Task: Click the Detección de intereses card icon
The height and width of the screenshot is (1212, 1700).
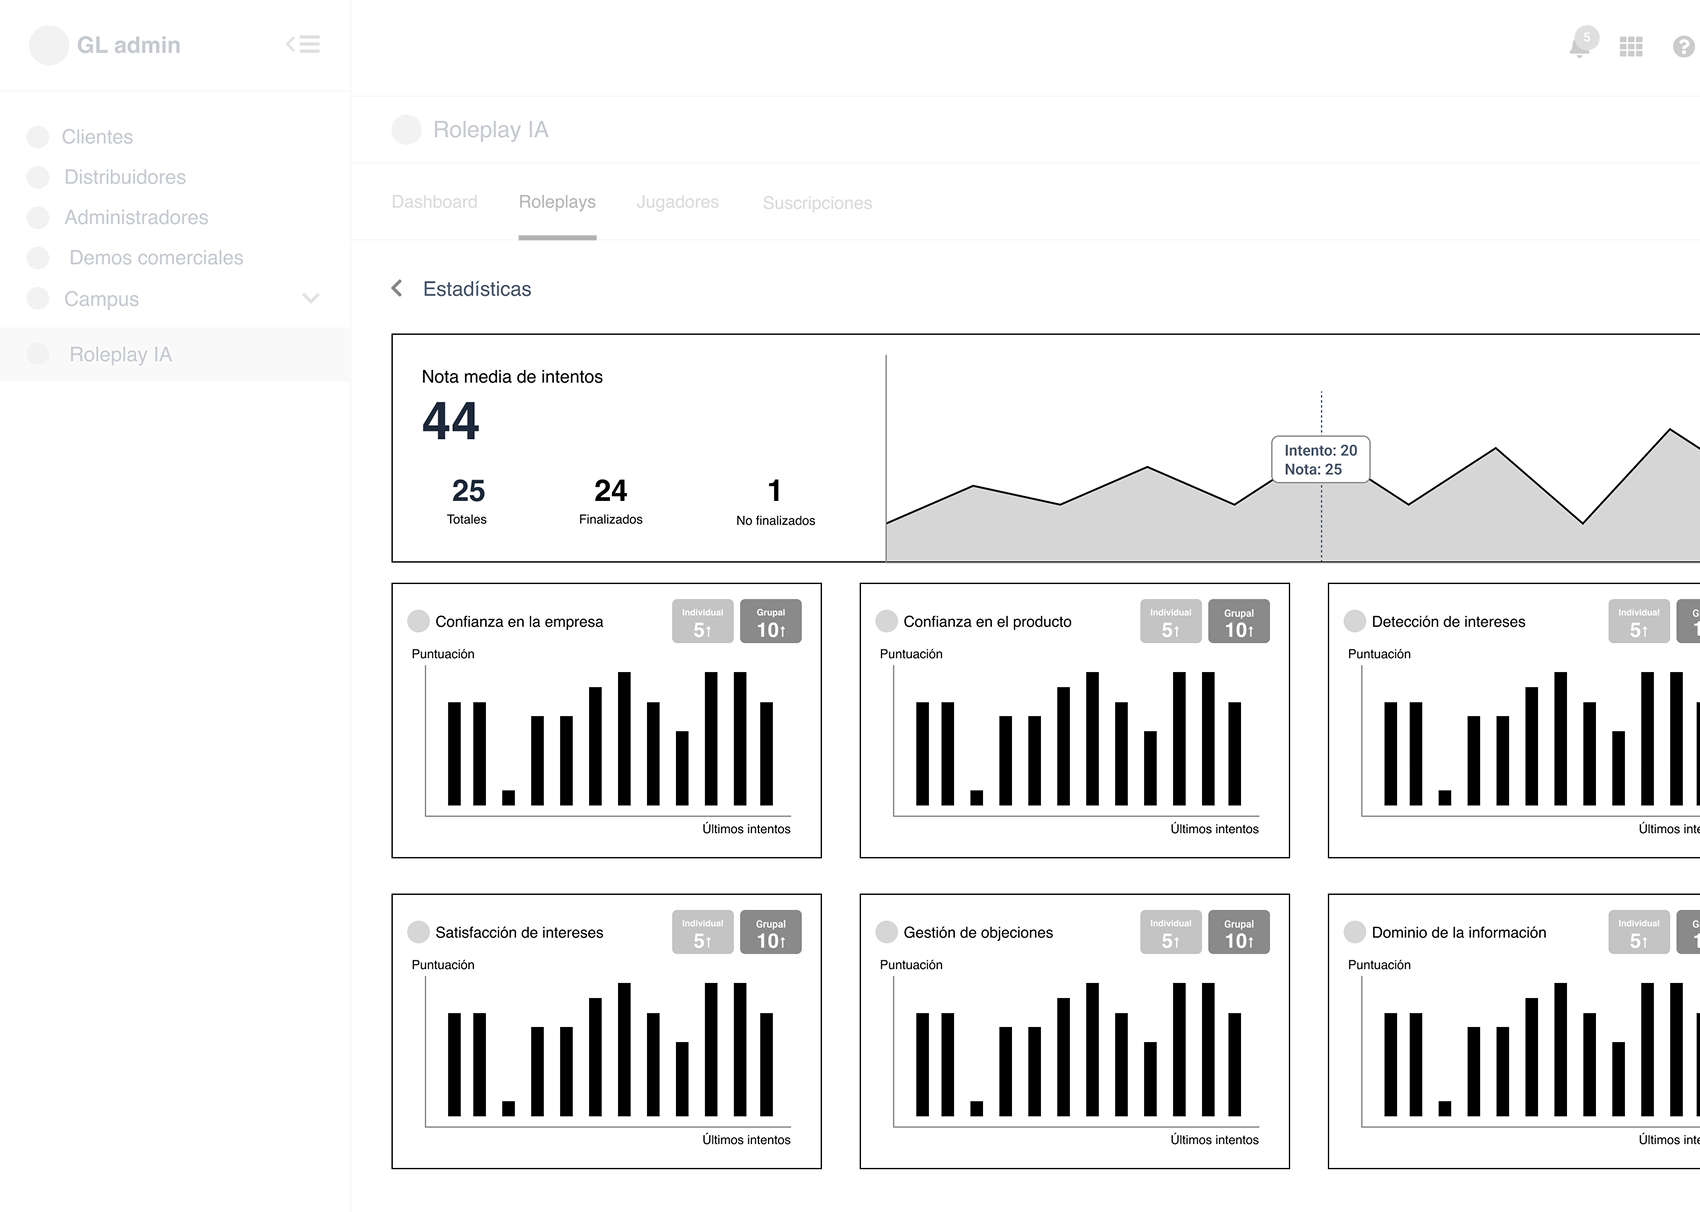Action: pos(1354,621)
